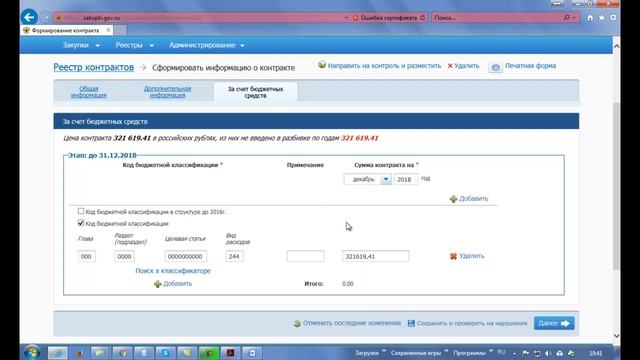640x360 pixels.
Task: Click the browser Back arrow button
Action: pos(29,17)
